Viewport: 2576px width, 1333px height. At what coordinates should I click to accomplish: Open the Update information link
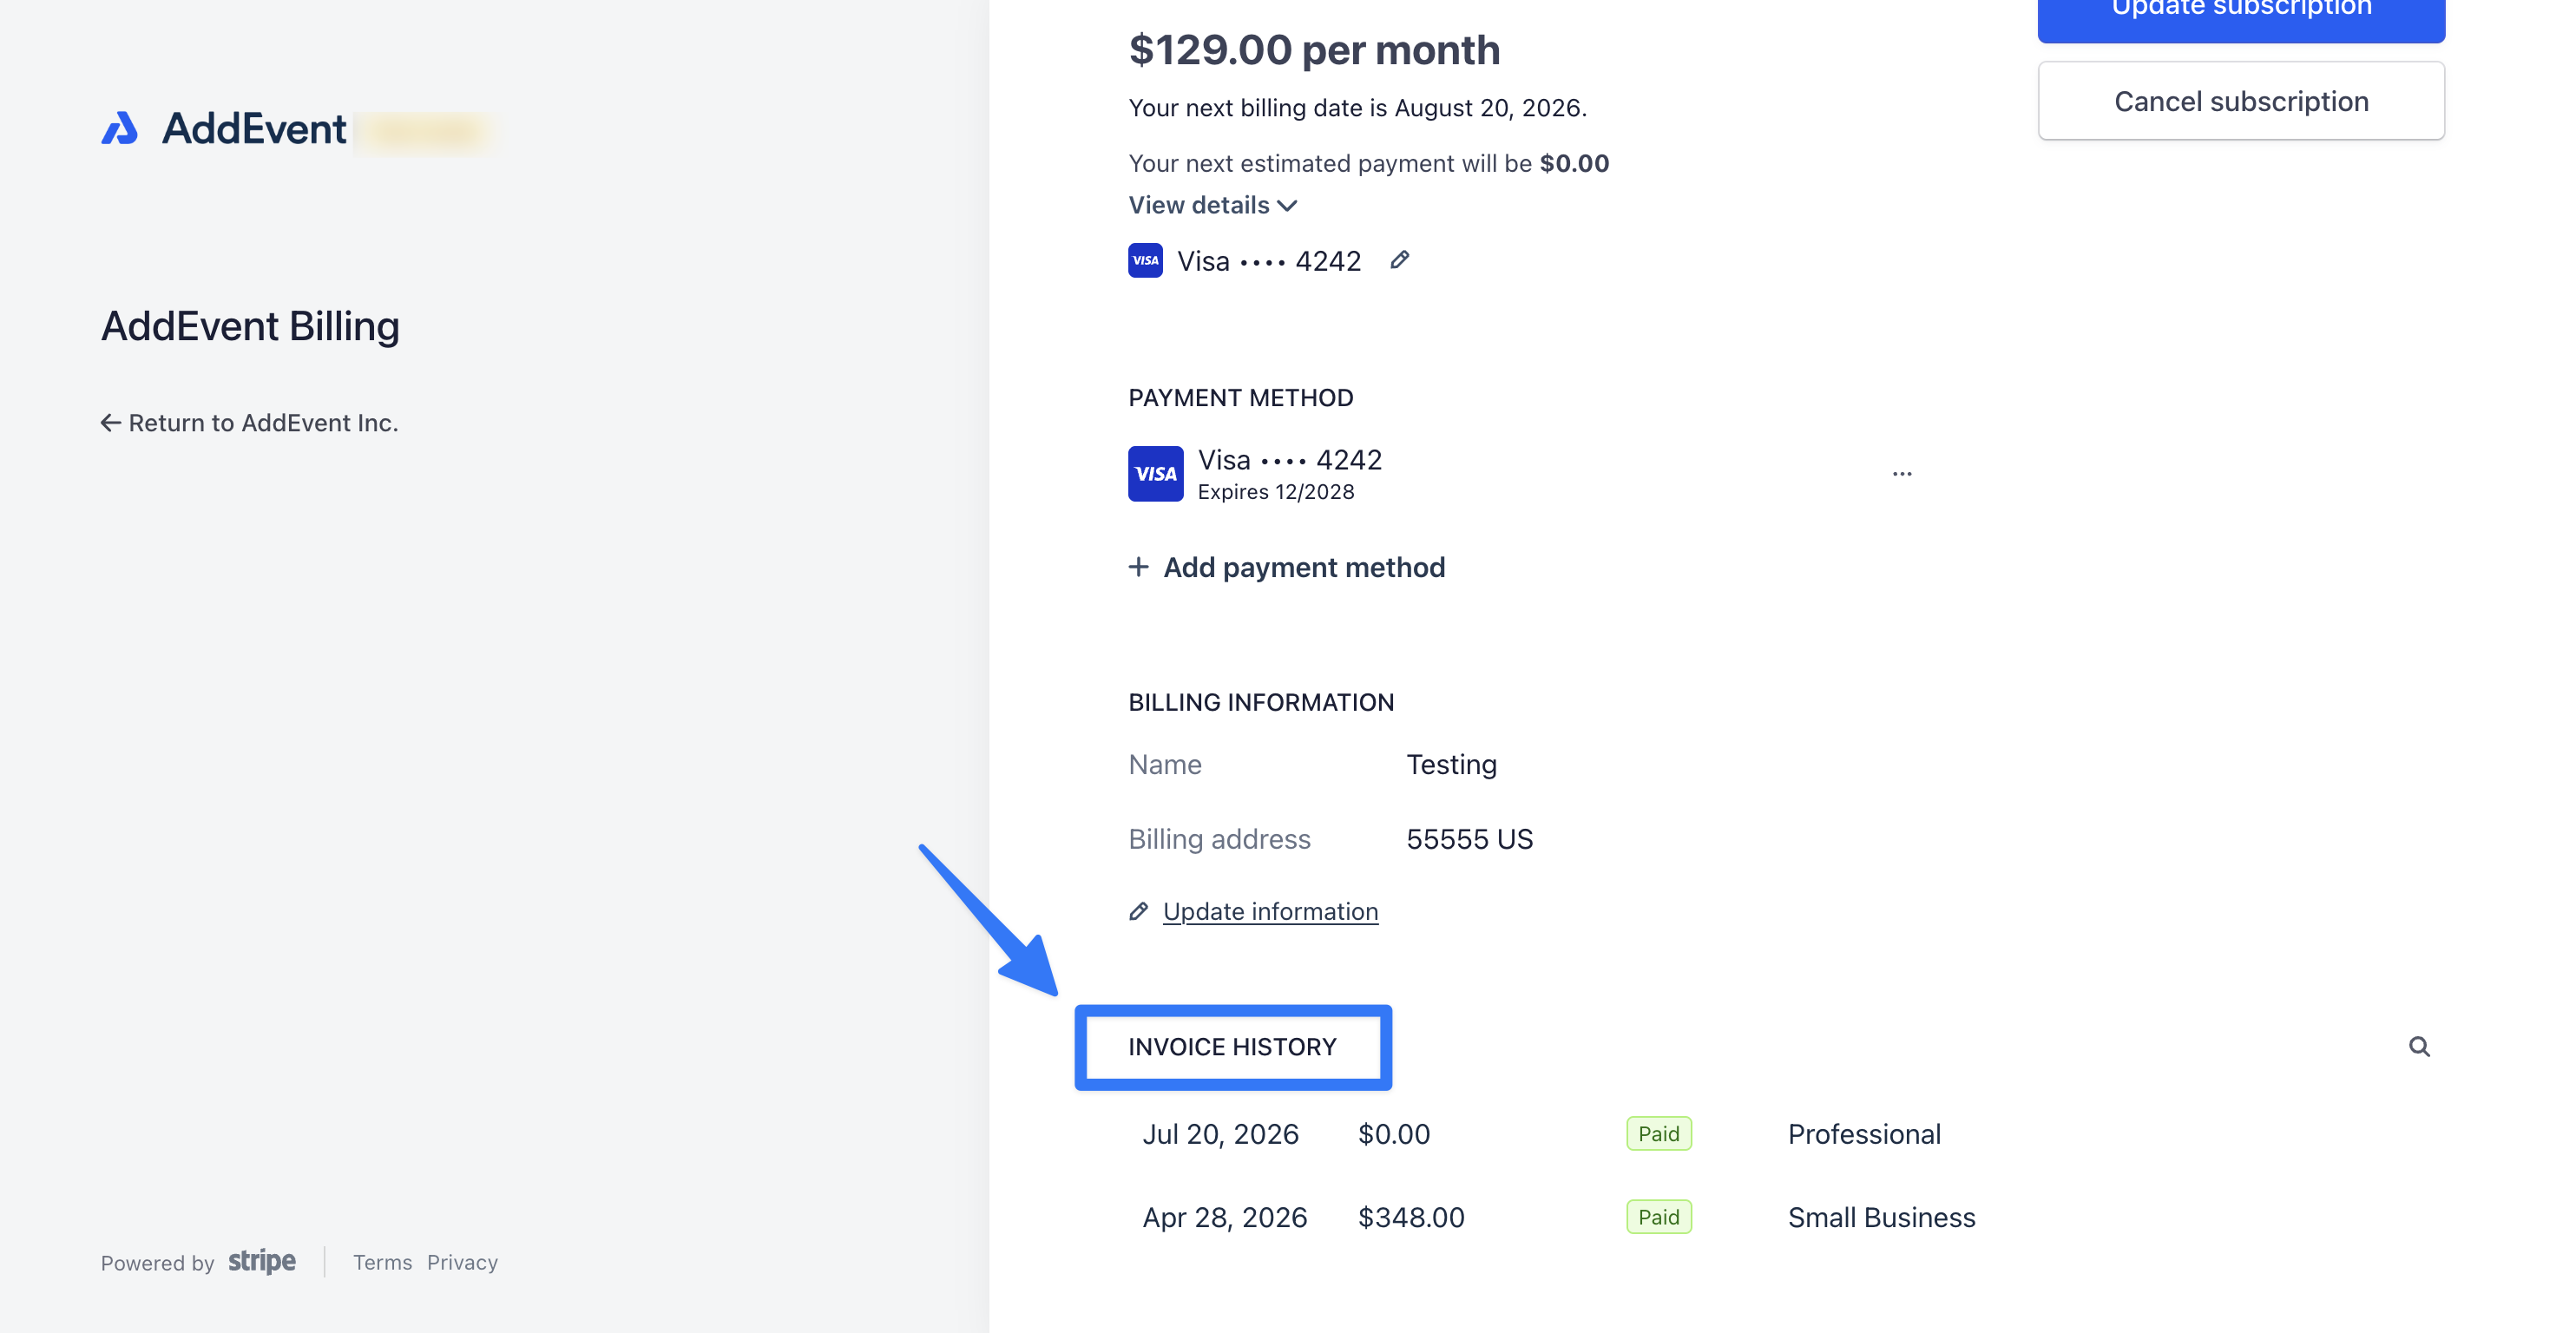pos(1270,911)
